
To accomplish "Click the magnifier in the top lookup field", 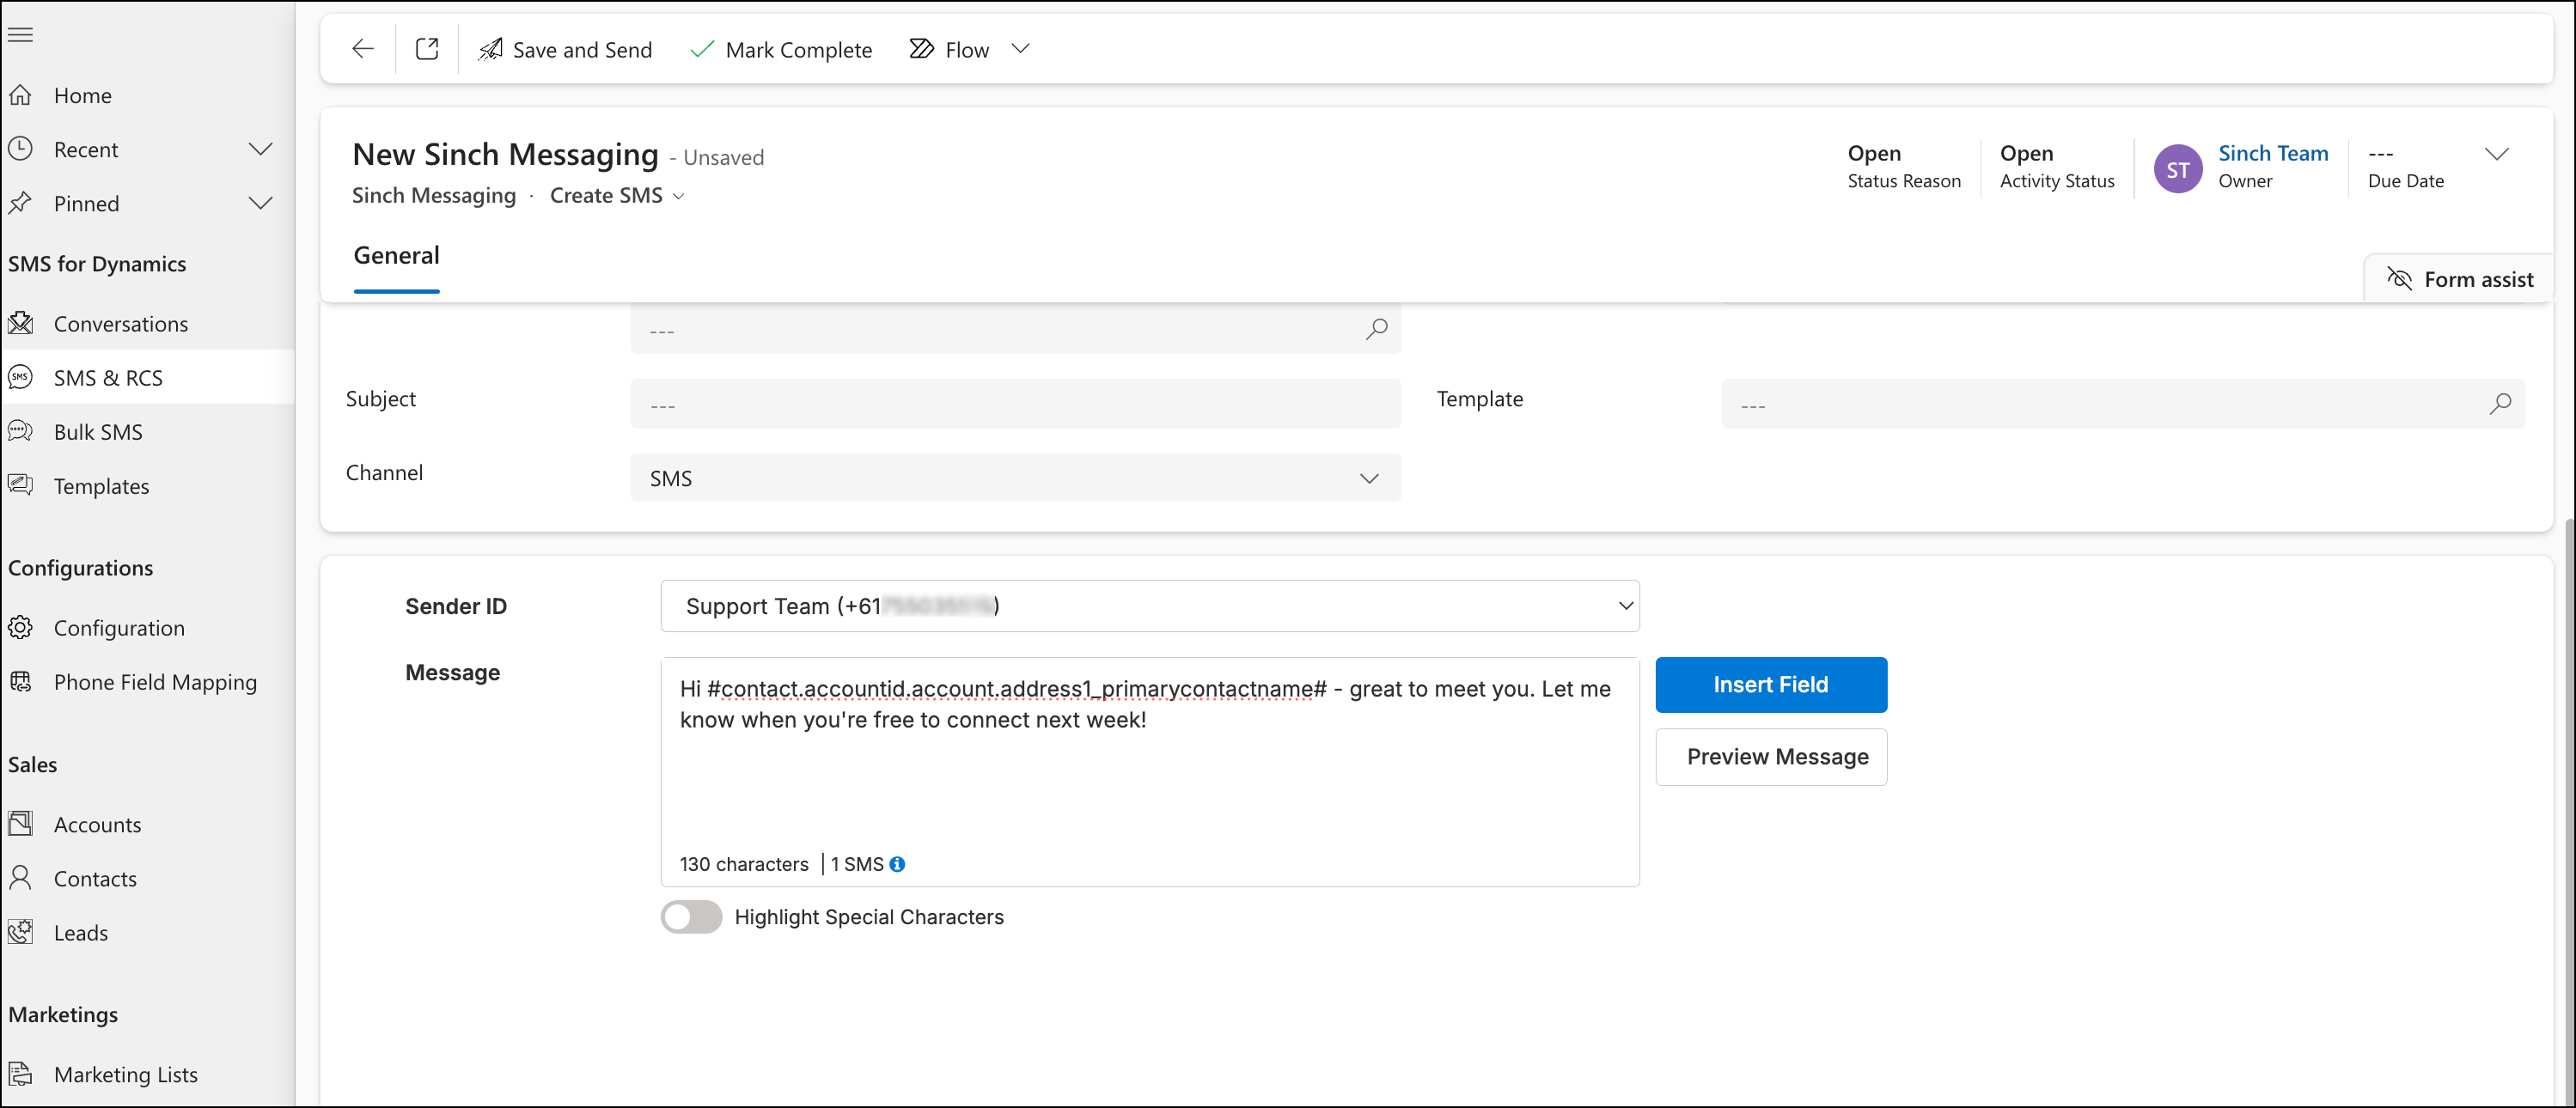I will pos(1376,329).
